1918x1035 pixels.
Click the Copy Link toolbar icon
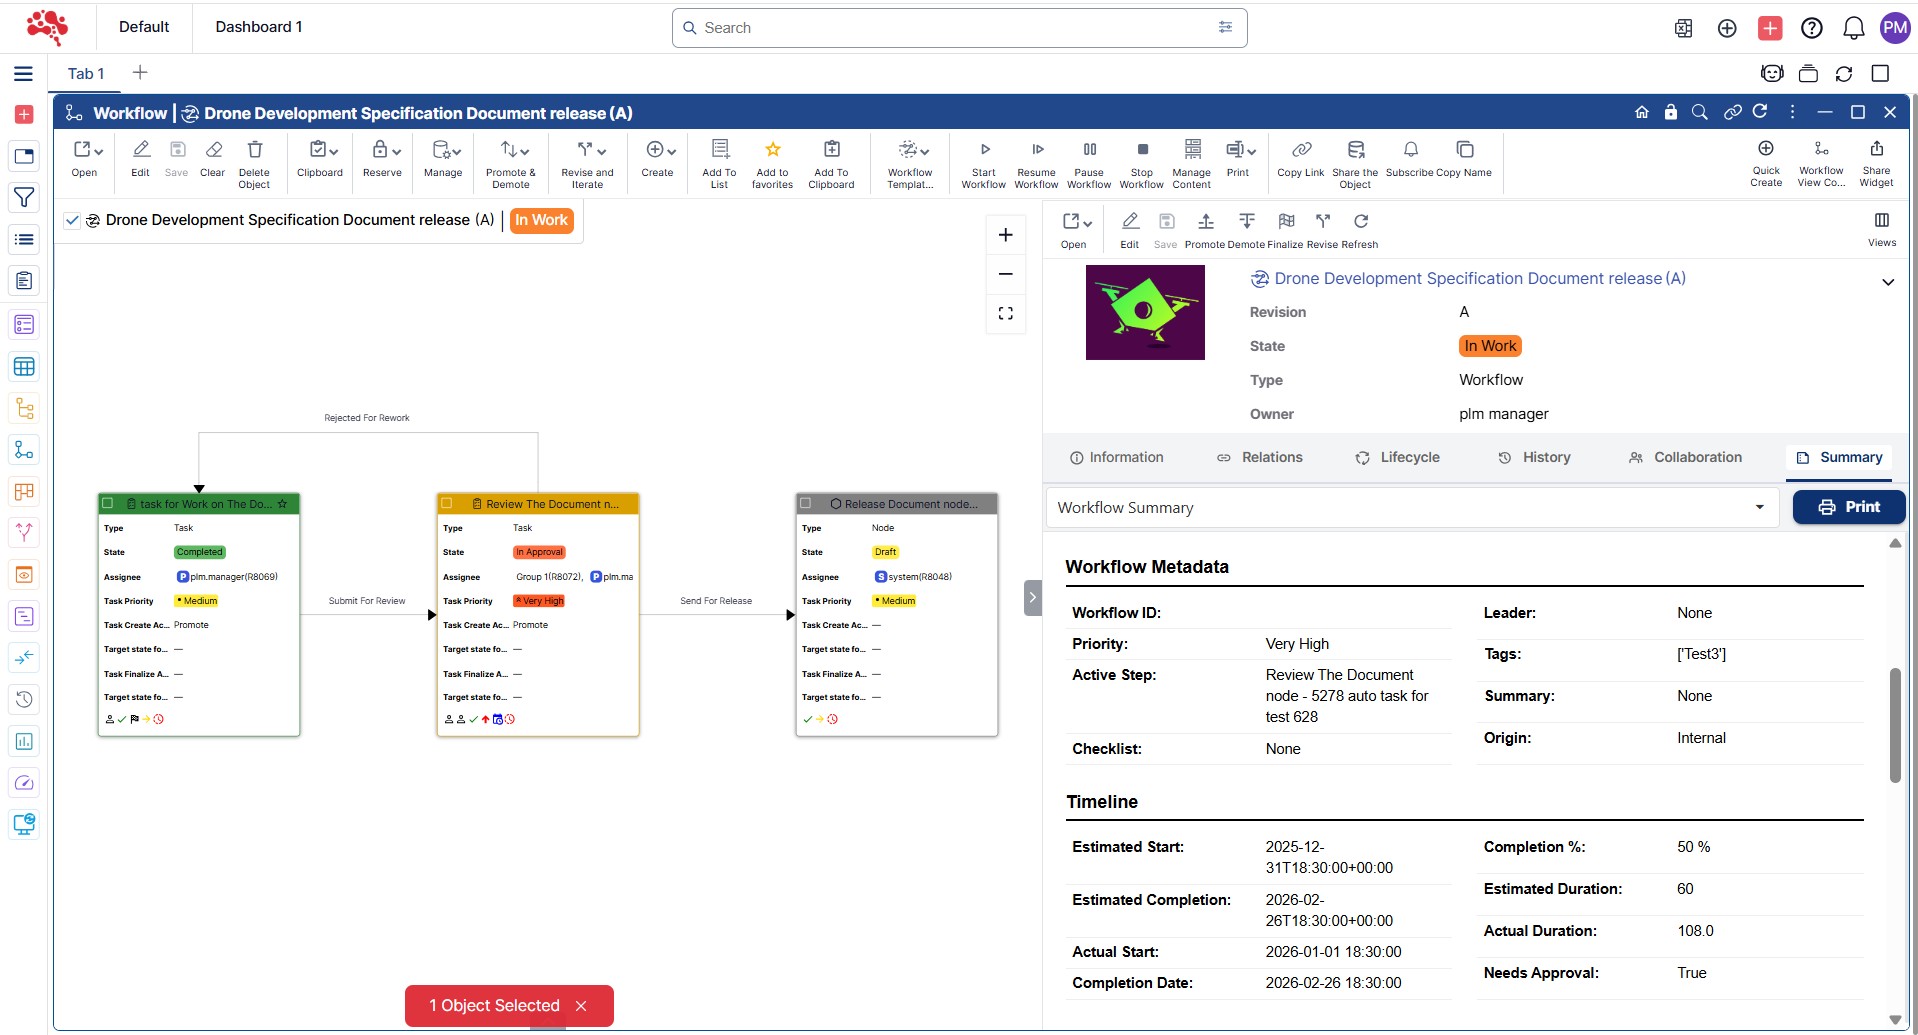point(1300,150)
